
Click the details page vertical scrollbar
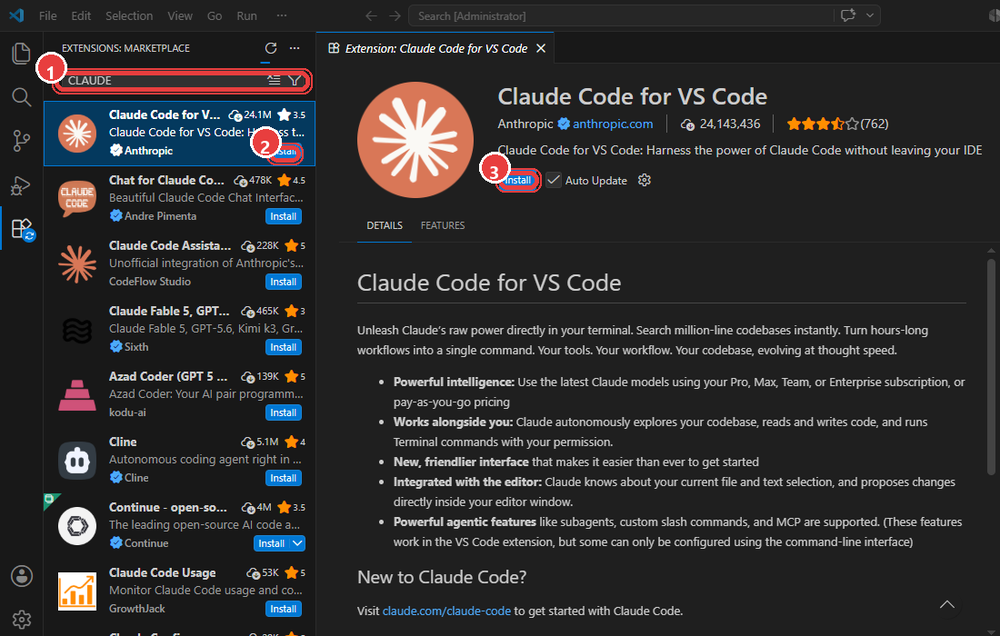coord(990,367)
